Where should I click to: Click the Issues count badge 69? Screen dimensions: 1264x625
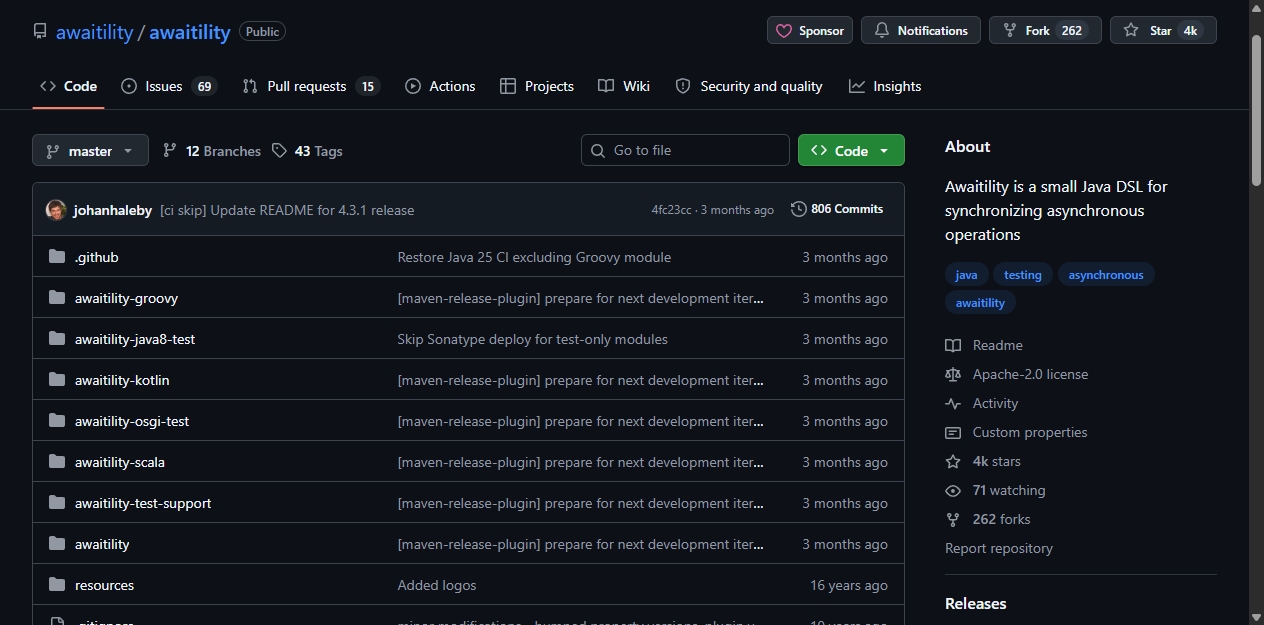pos(204,86)
